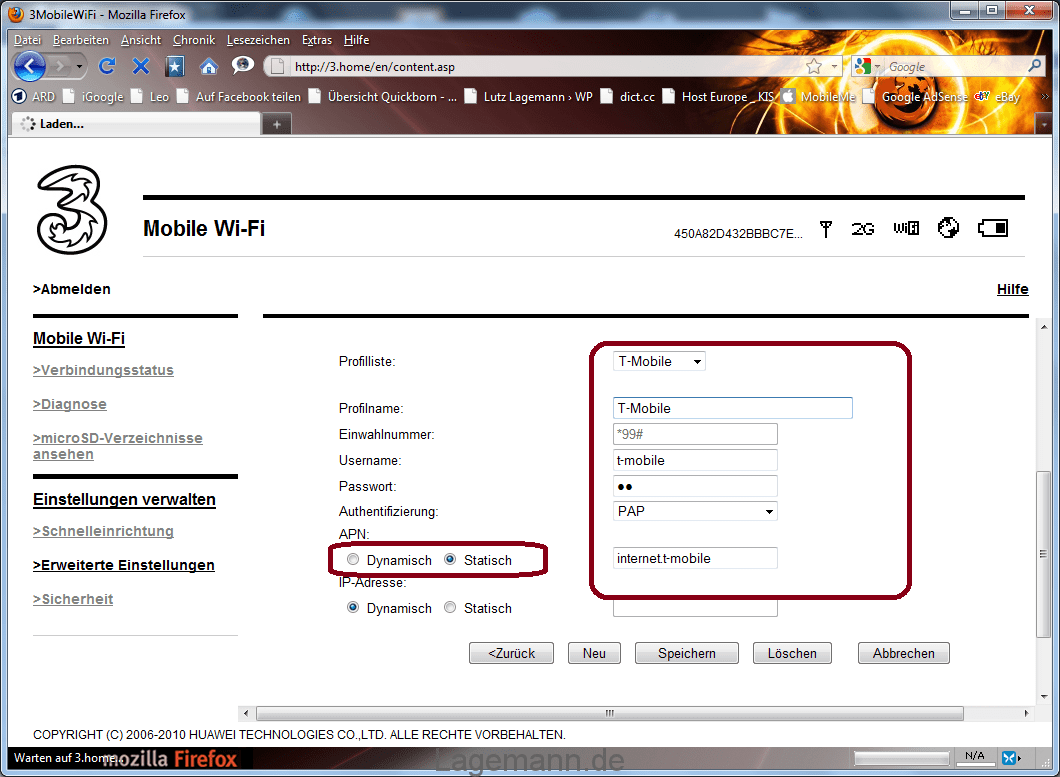Click the browser Back arrow button
The image size is (1060, 777).
[x=29, y=66]
